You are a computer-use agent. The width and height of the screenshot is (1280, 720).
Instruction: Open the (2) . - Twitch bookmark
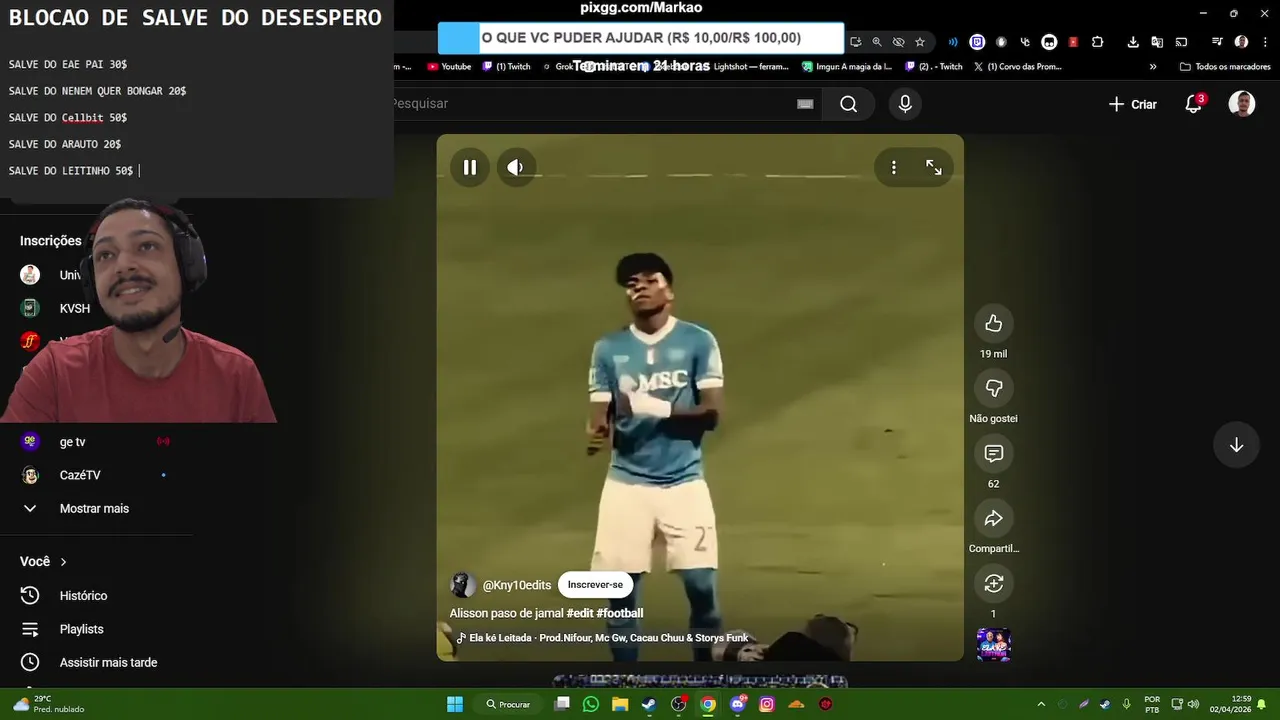pyautogui.click(x=934, y=67)
